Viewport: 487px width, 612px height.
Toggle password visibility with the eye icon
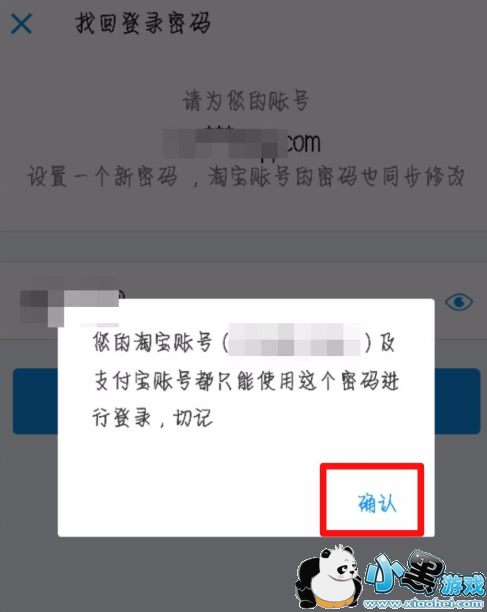pyautogui.click(x=459, y=302)
